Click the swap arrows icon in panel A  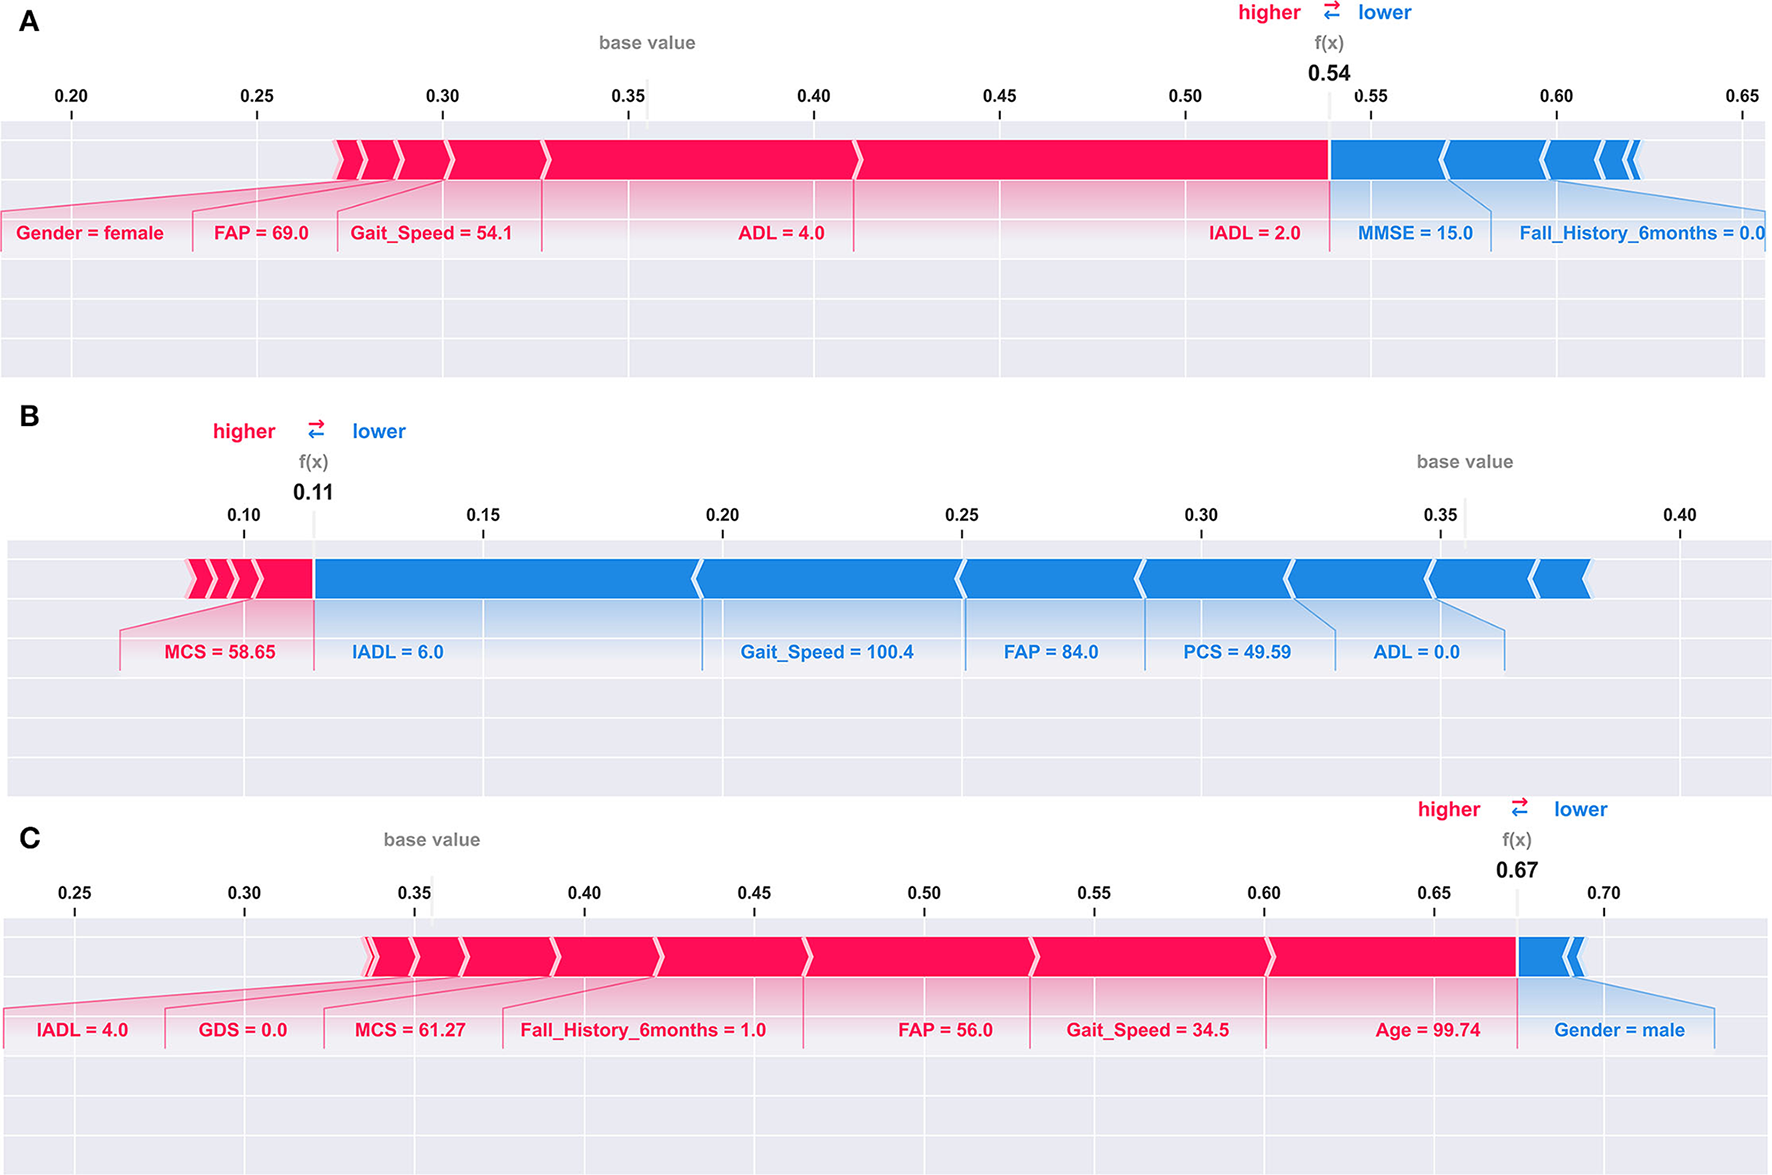pos(1331,11)
